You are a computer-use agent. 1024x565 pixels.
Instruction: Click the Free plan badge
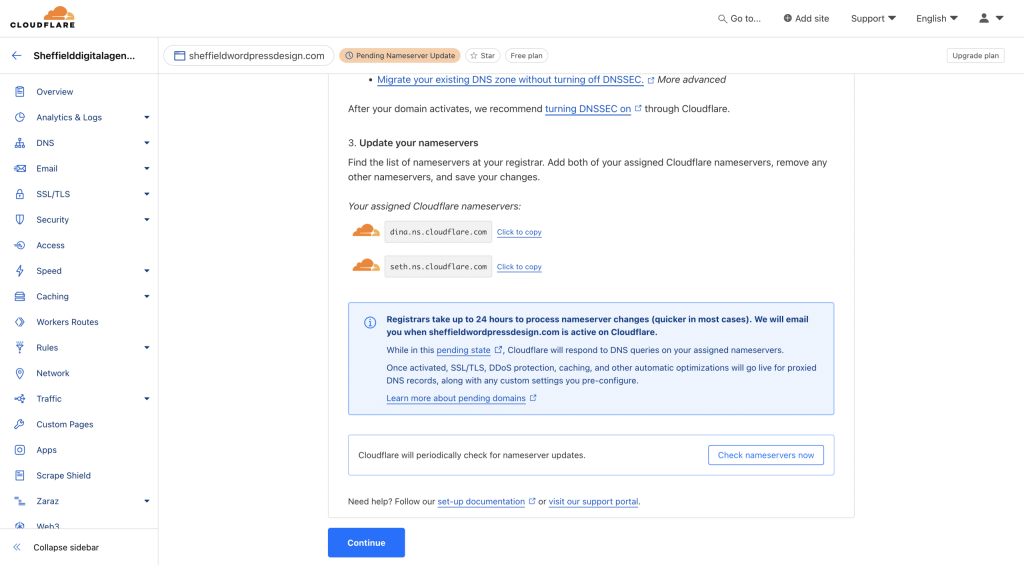pyautogui.click(x=526, y=56)
